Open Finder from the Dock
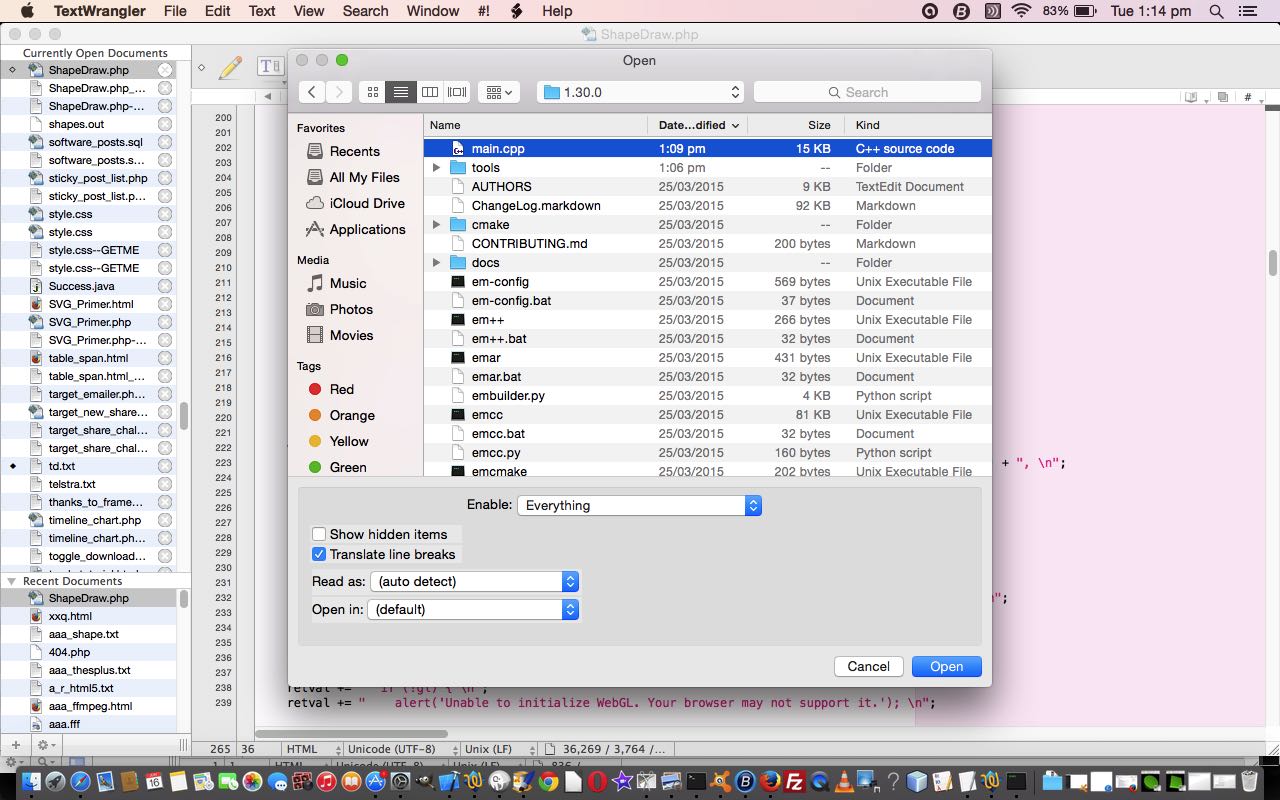1280x800 pixels. click(x=30, y=782)
